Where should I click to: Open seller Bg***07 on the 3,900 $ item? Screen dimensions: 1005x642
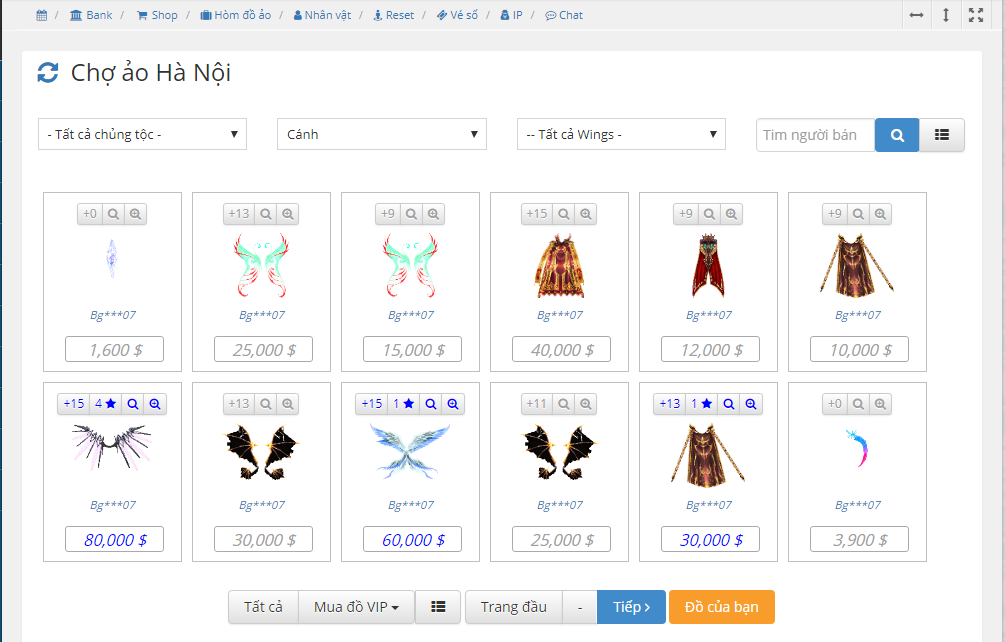[x=858, y=506]
